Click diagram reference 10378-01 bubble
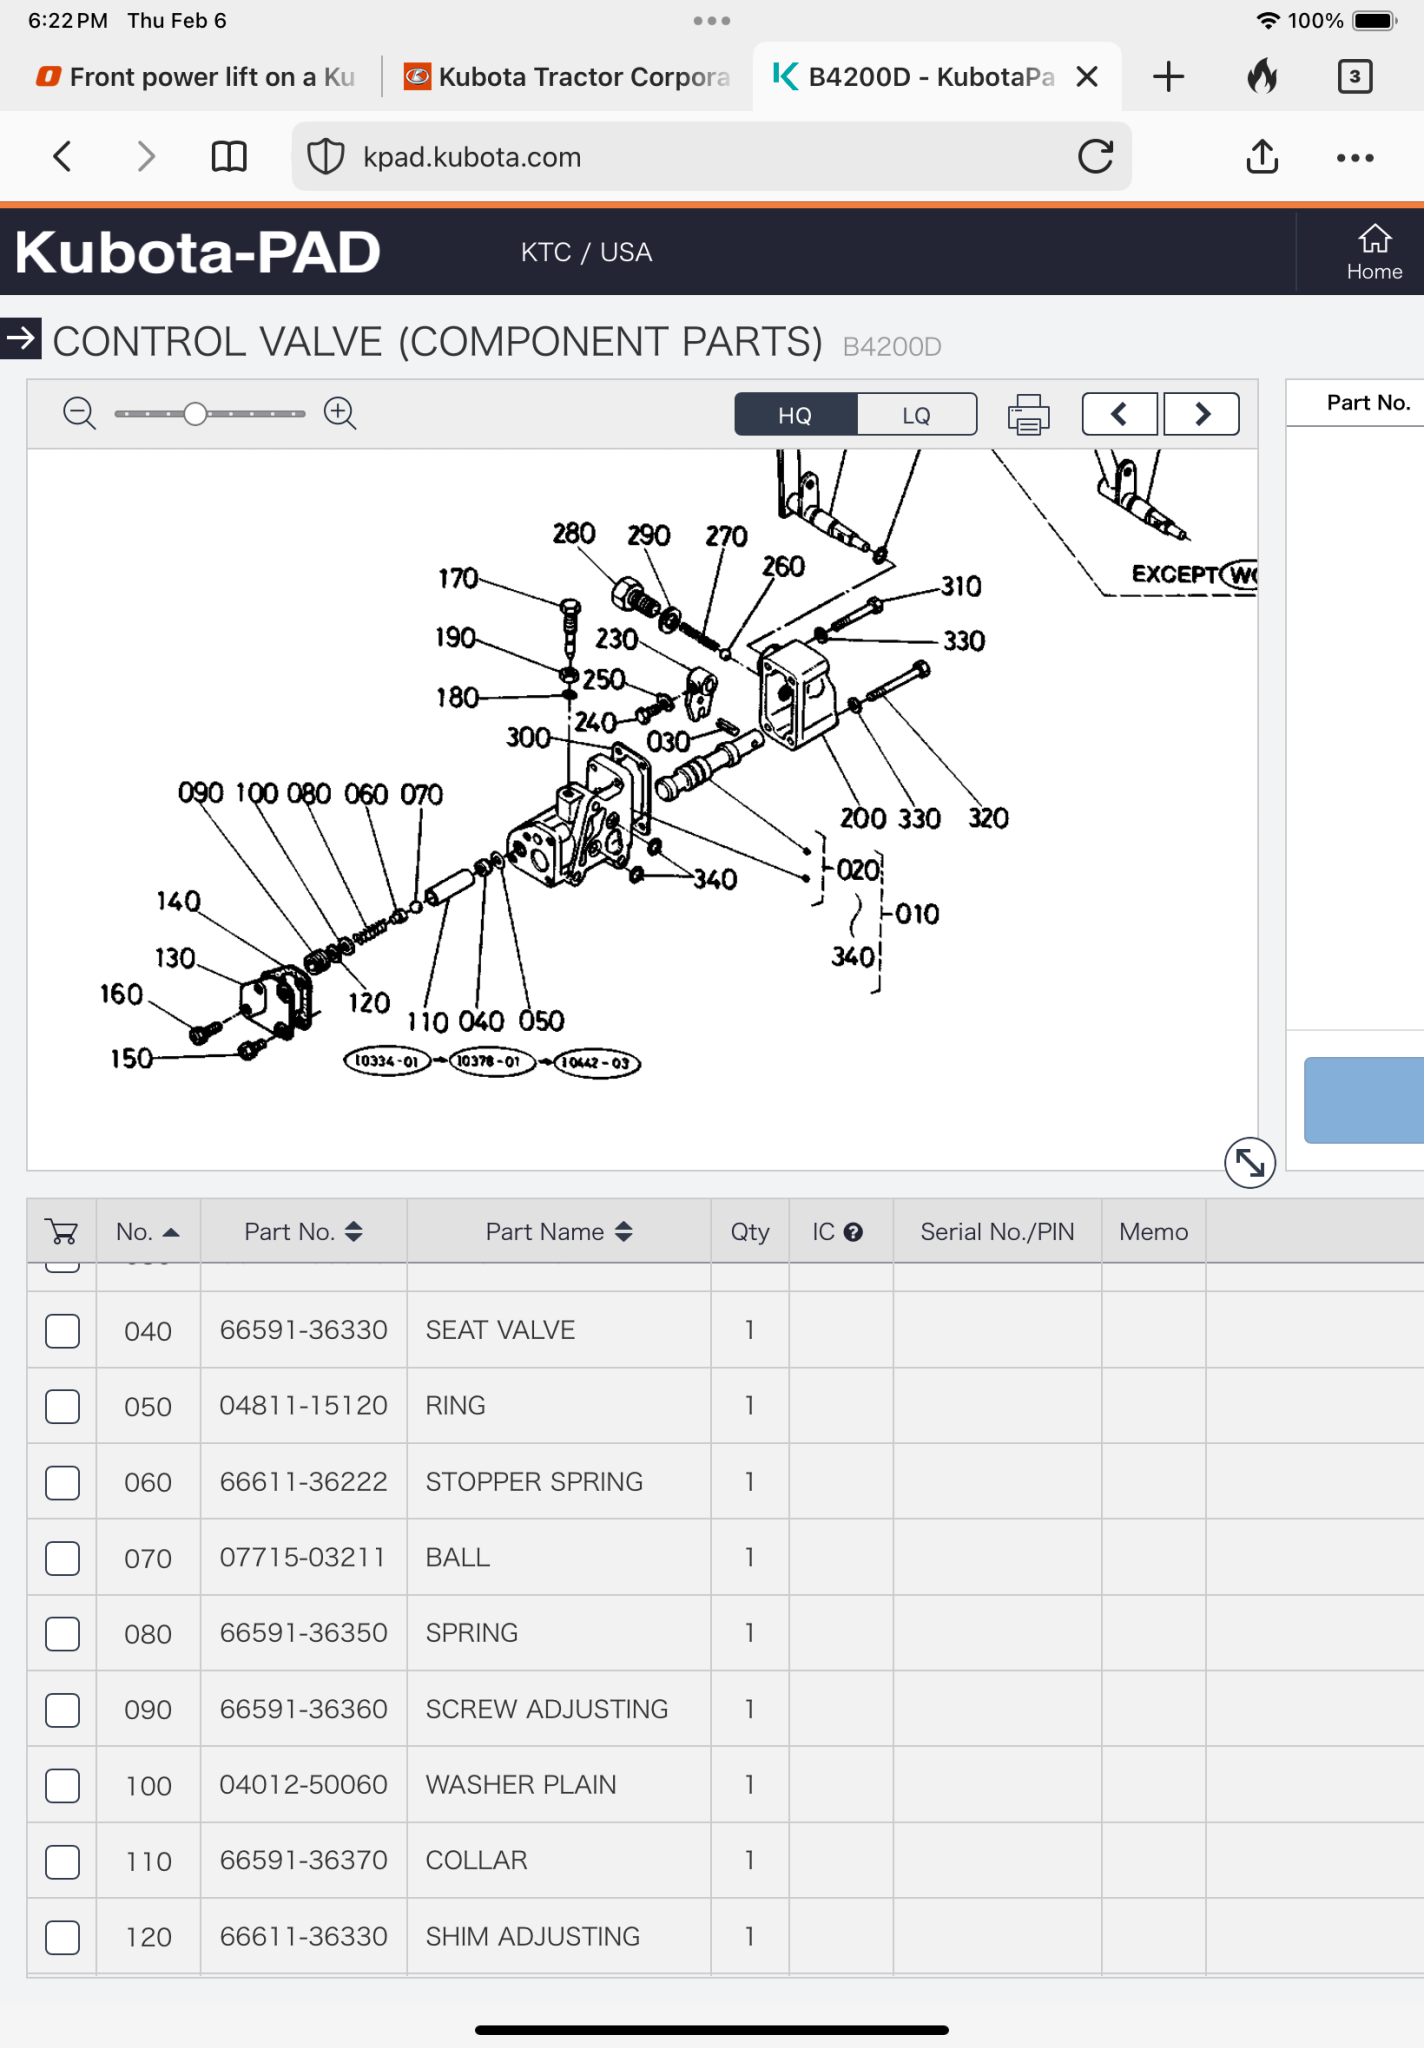Image resolution: width=1424 pixels, height=2048 pixels. pyautogui.click(x=491, y=1061)
